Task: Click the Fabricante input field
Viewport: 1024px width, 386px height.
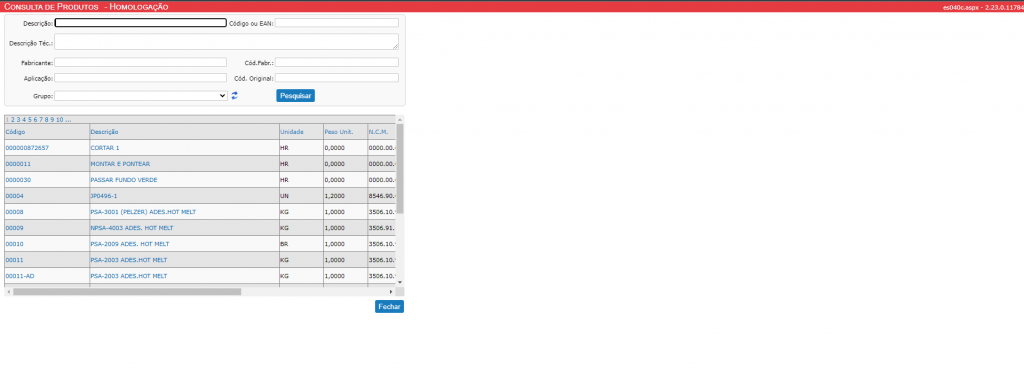Action: [x=140, y=62]
